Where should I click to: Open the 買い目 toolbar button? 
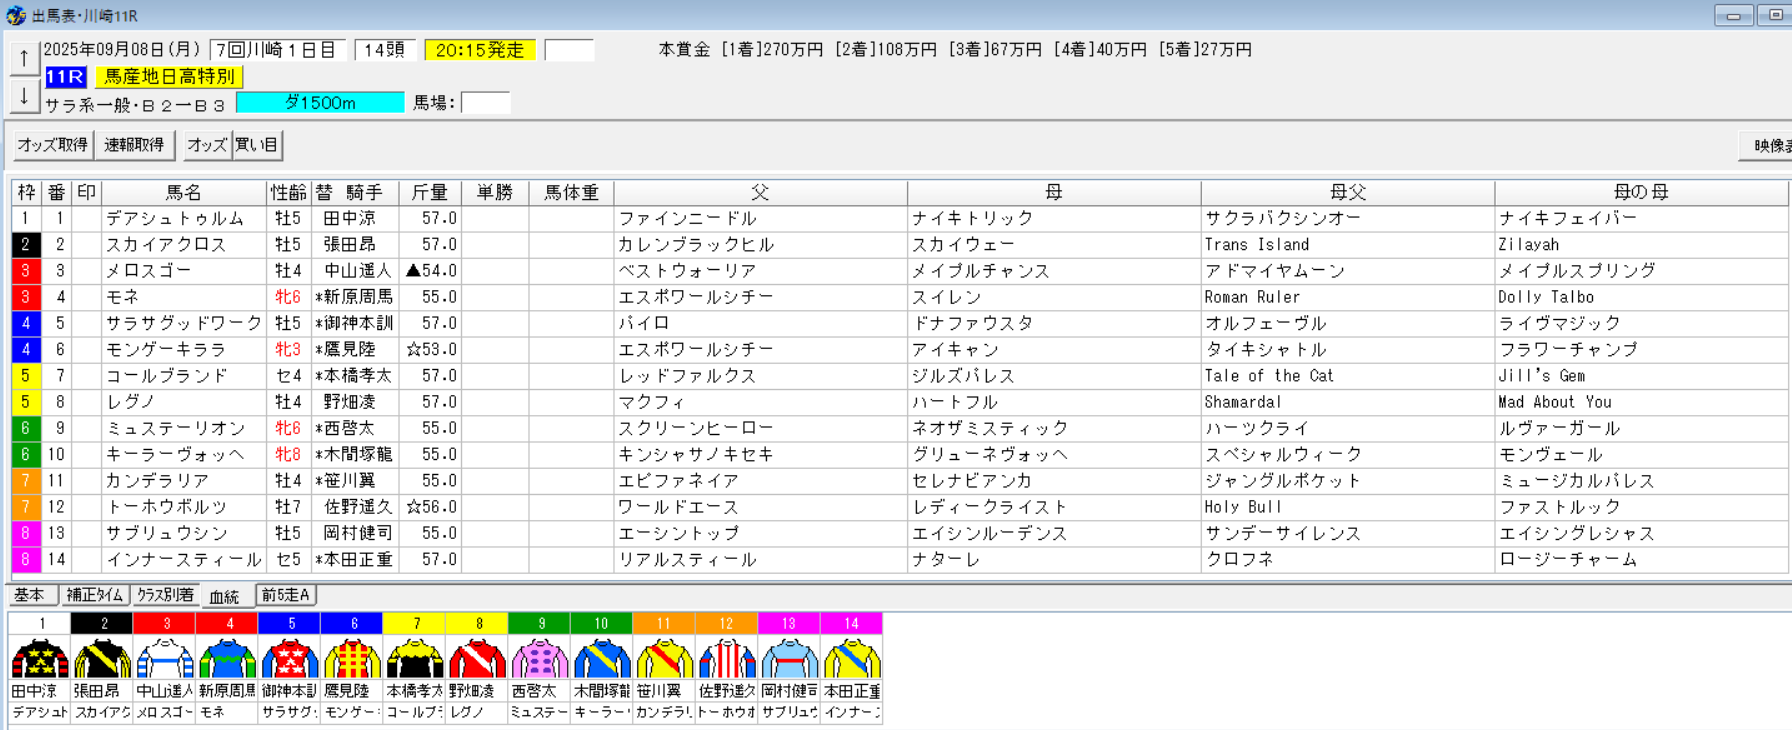click(257, 145)
